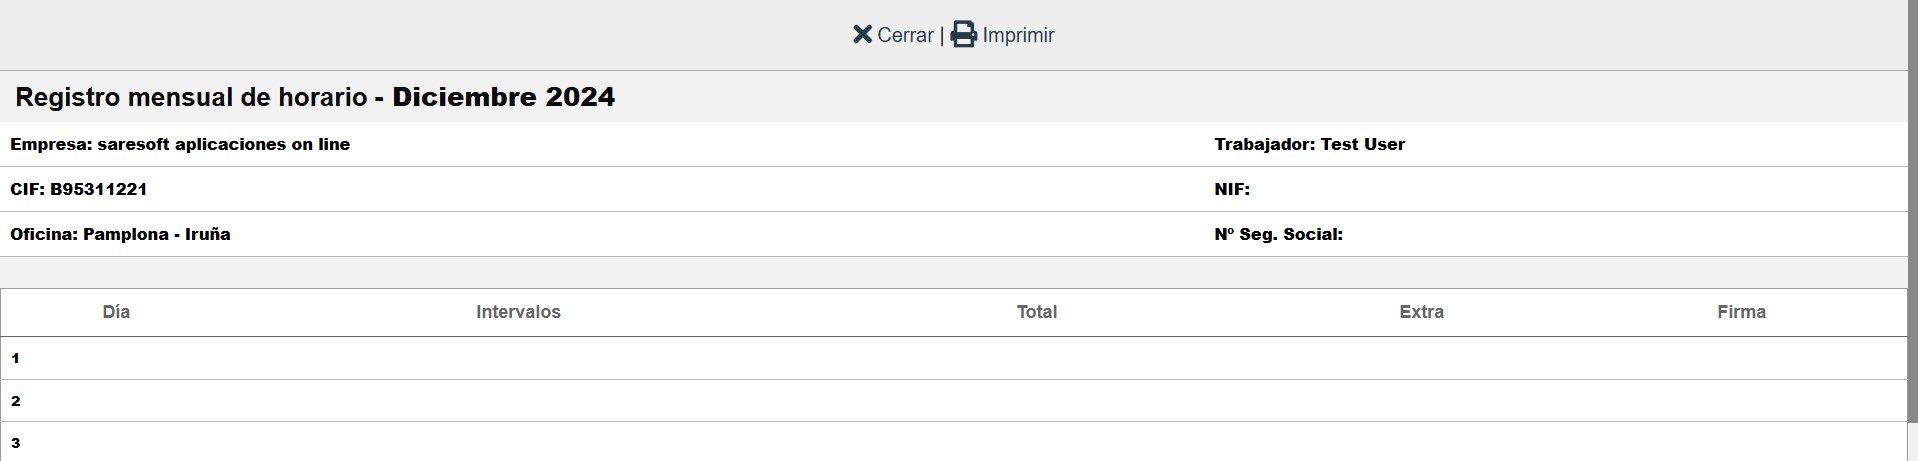The height and width of the screenshot is (461, 1918).
Task: Select day 1 row number
Action: tap(15, 358)
